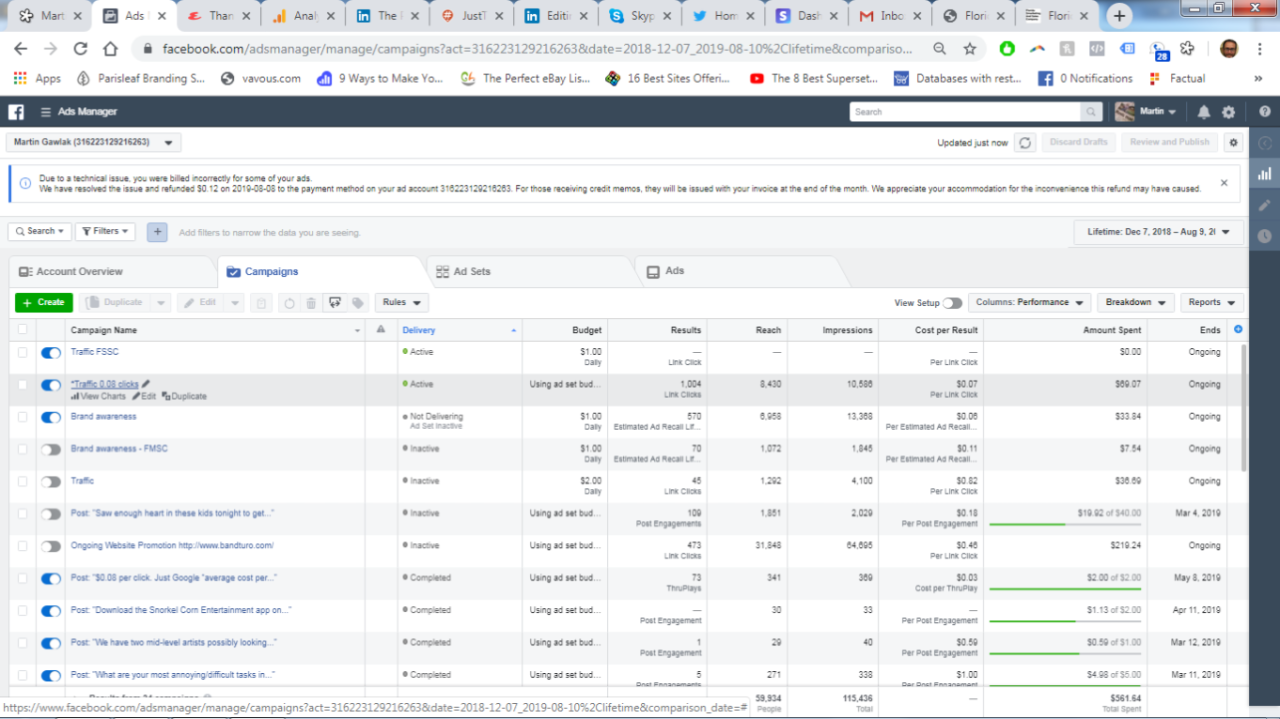
Task: Open the Help question mark icon
Action: click(1265, 112)
